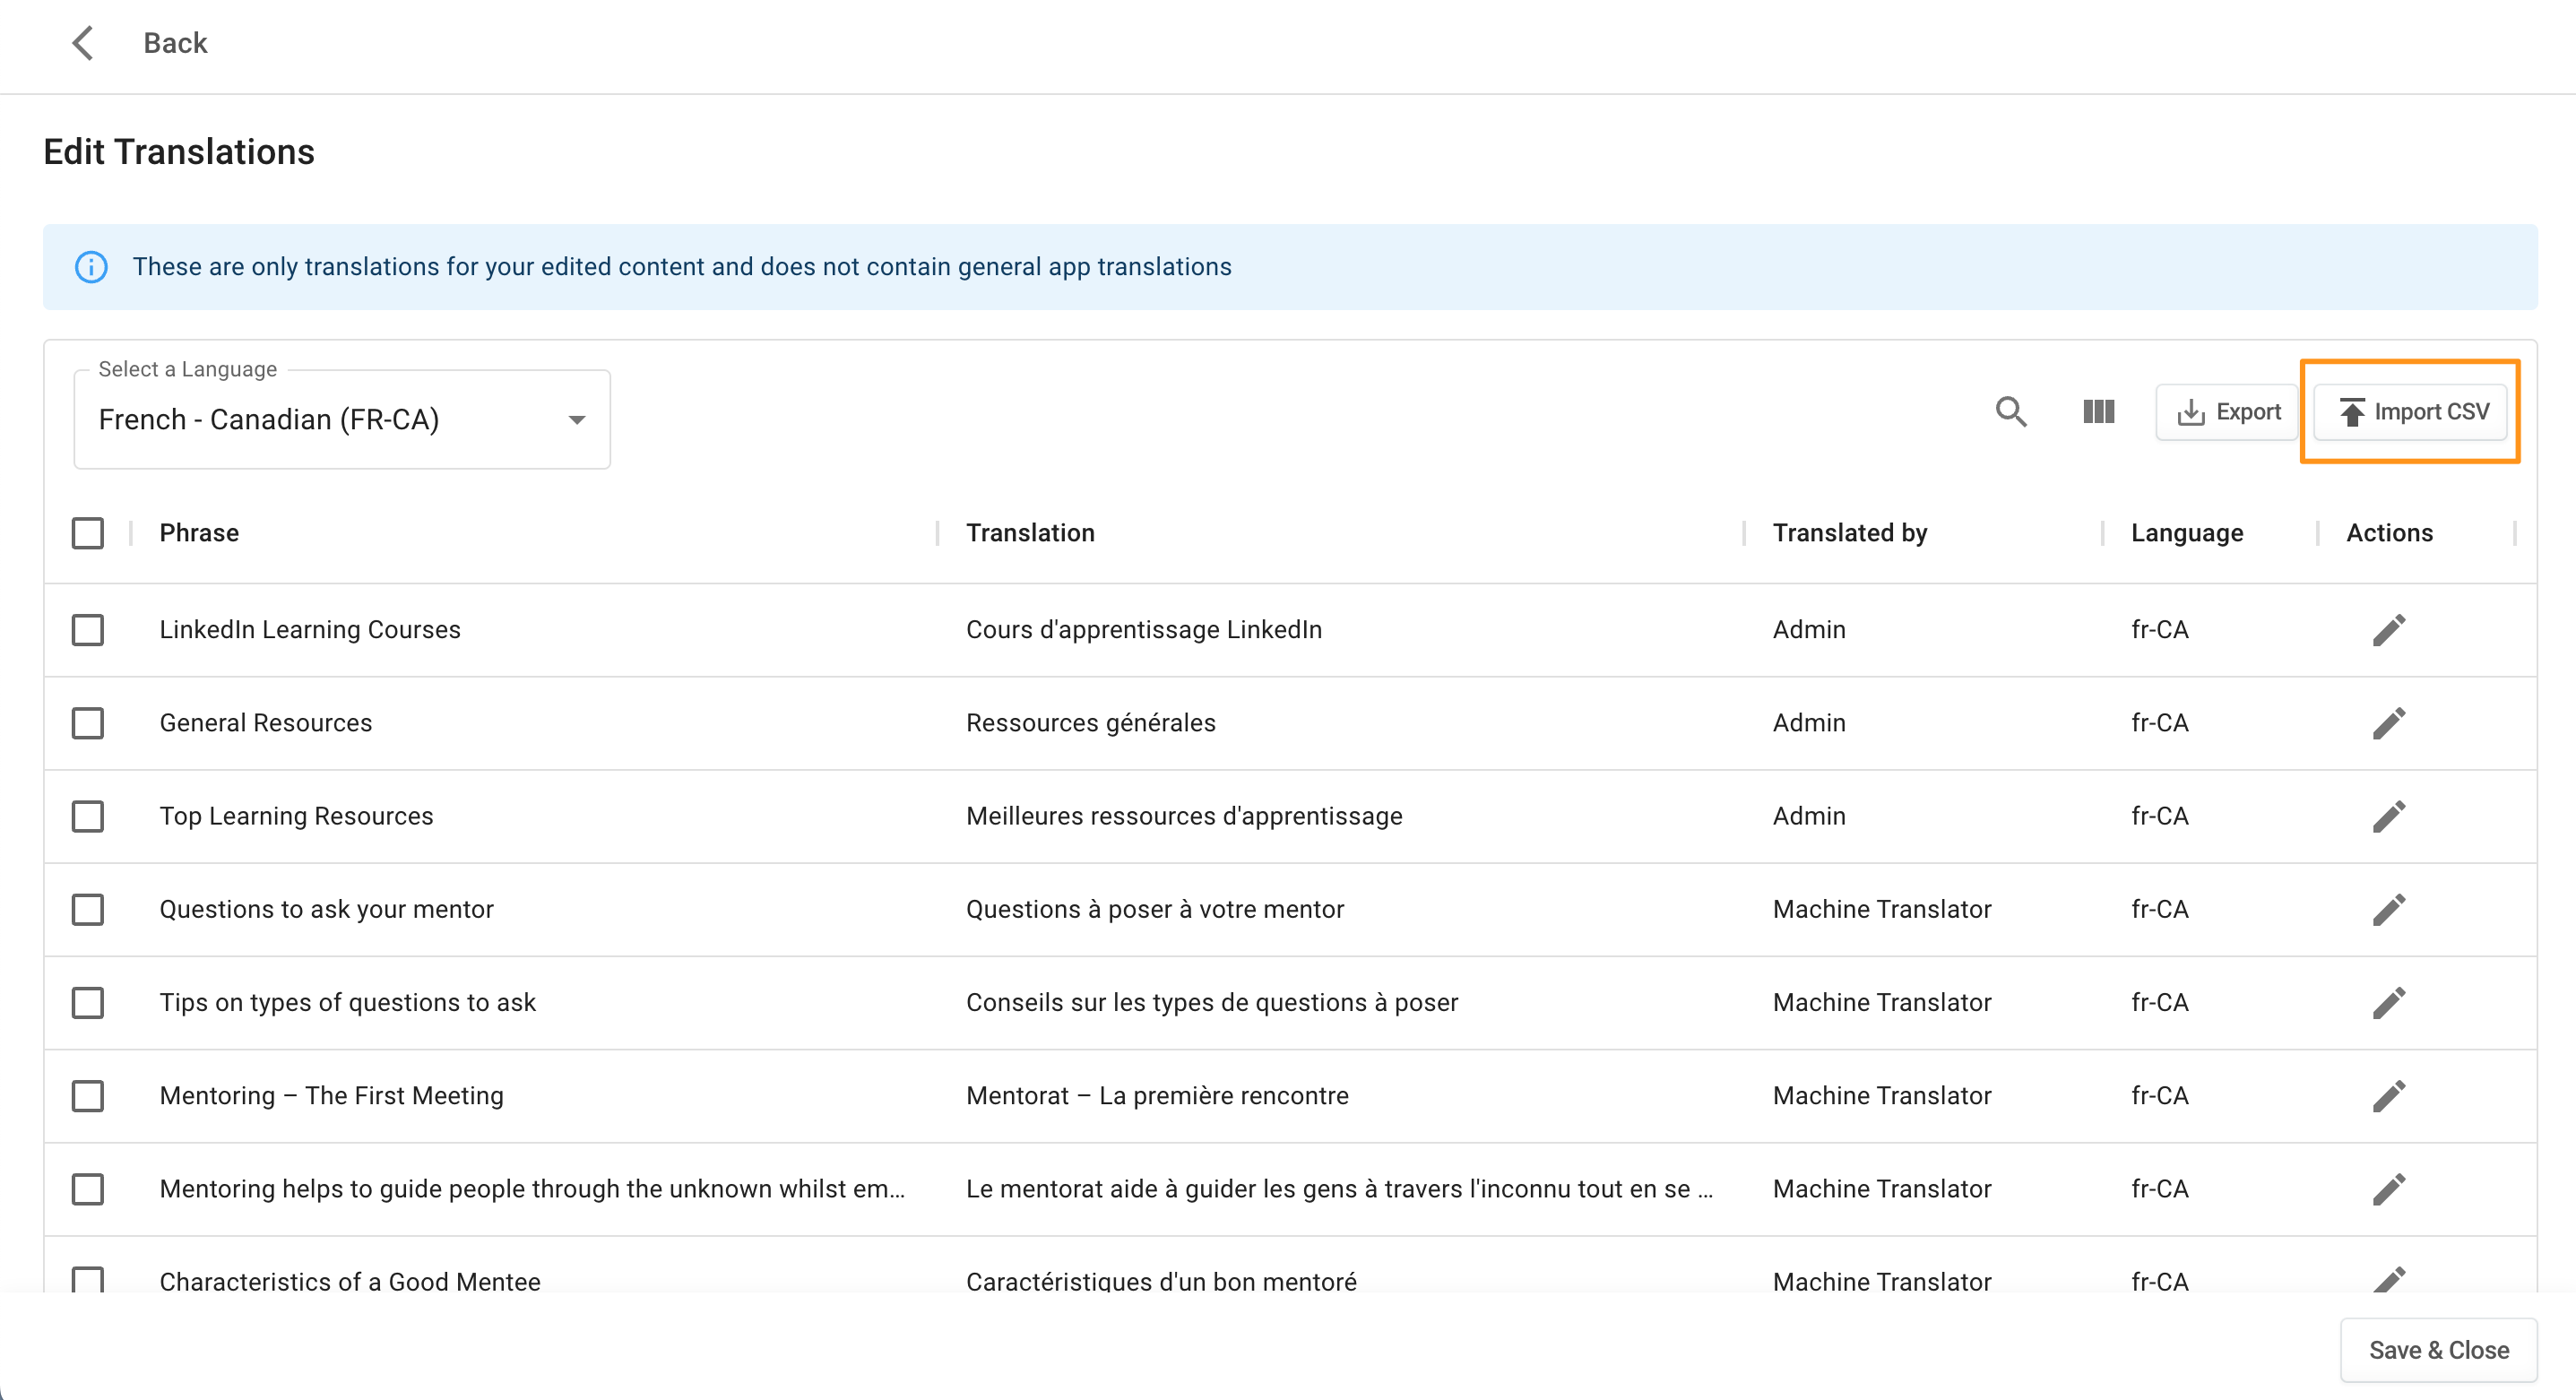Edit Mentoring – The First Meeting pencil
This screenshot has height=1400, width=2576.
[x=2388, y=1096]
